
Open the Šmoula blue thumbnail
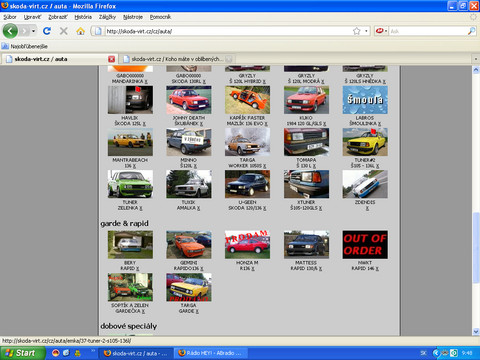[365, 100]
